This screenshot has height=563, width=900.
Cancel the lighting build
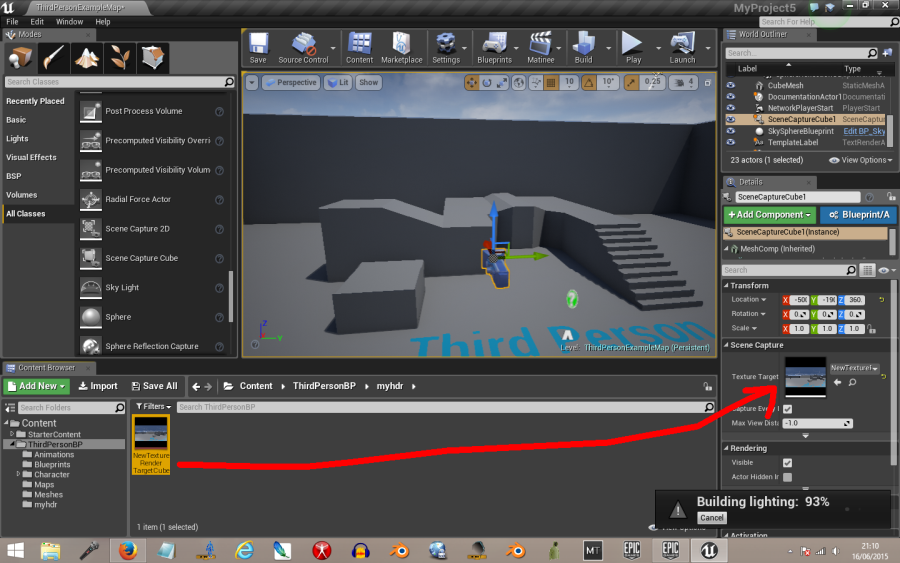tap(712, 518)
